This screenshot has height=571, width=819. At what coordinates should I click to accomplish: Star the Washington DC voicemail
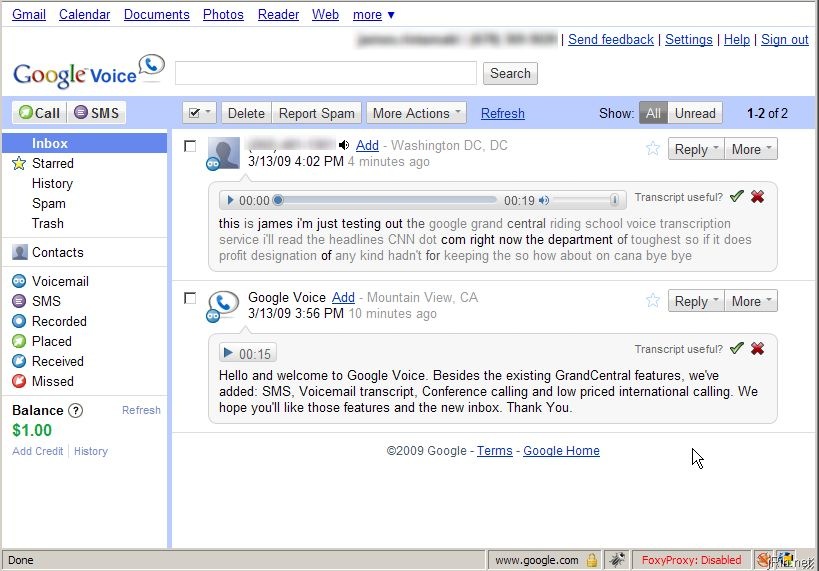(653, 148)
